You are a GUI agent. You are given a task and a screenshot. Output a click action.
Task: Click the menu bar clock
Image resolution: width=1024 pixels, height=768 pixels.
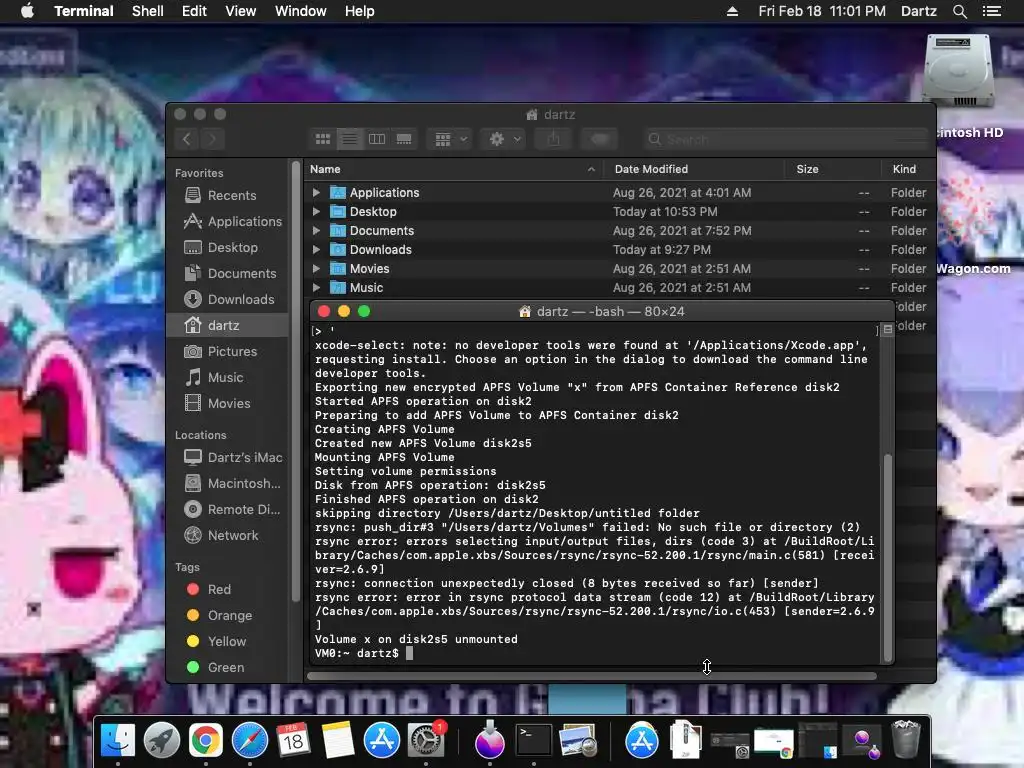click(822, 11)
